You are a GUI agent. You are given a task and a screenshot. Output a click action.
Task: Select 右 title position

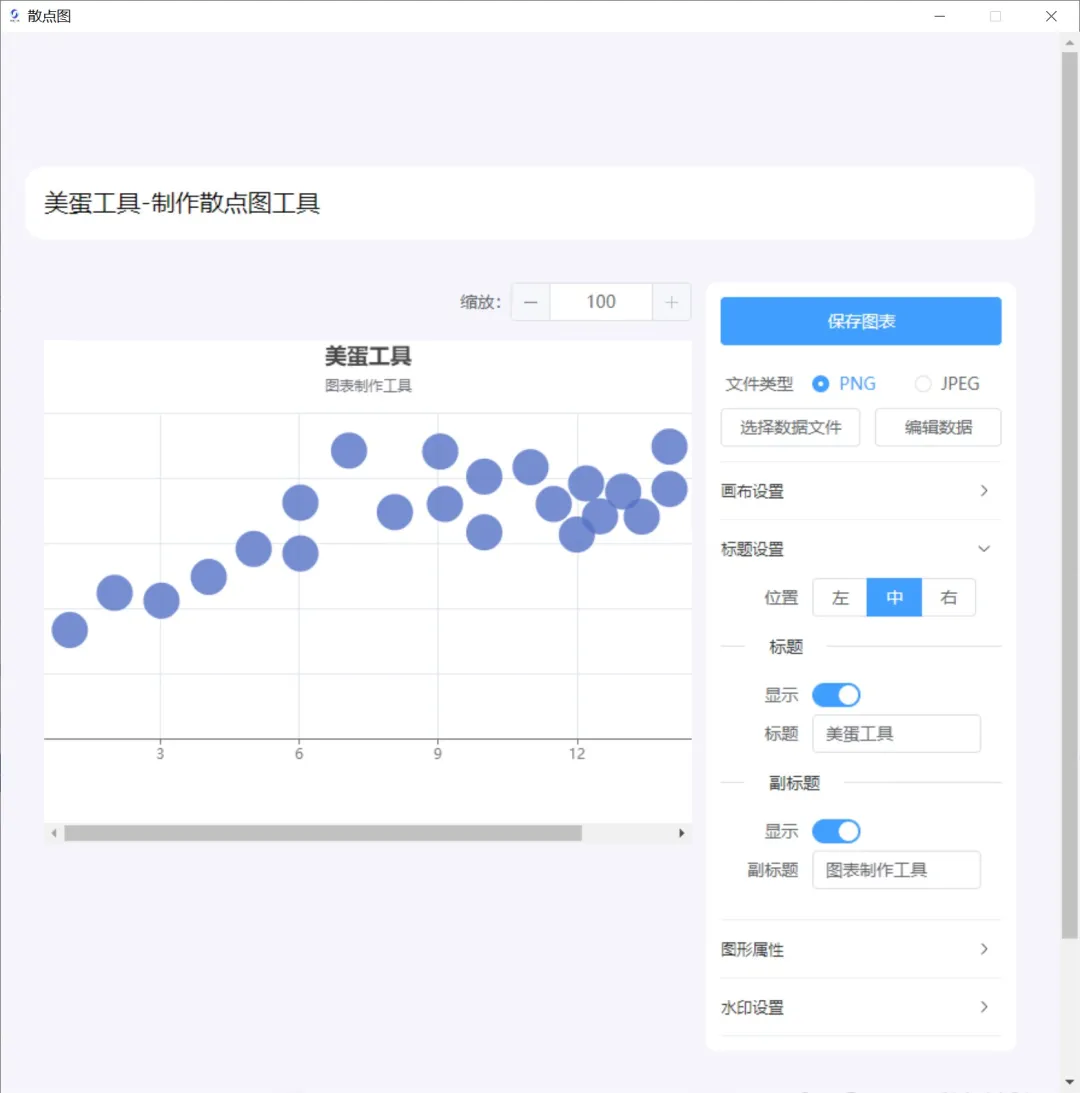[948, 597]
